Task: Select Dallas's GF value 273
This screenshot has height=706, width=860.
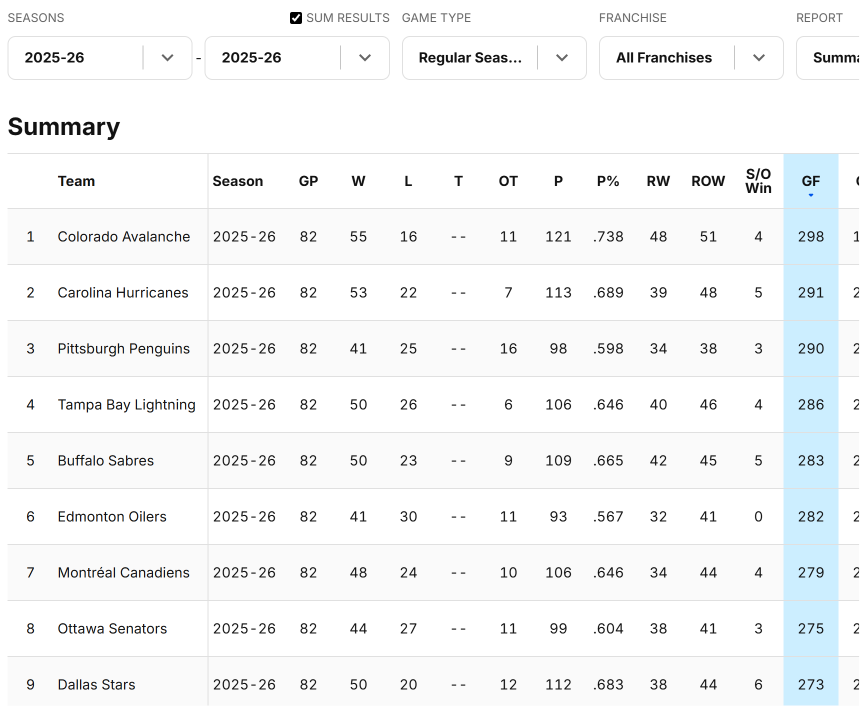Action: click(811, 684)
